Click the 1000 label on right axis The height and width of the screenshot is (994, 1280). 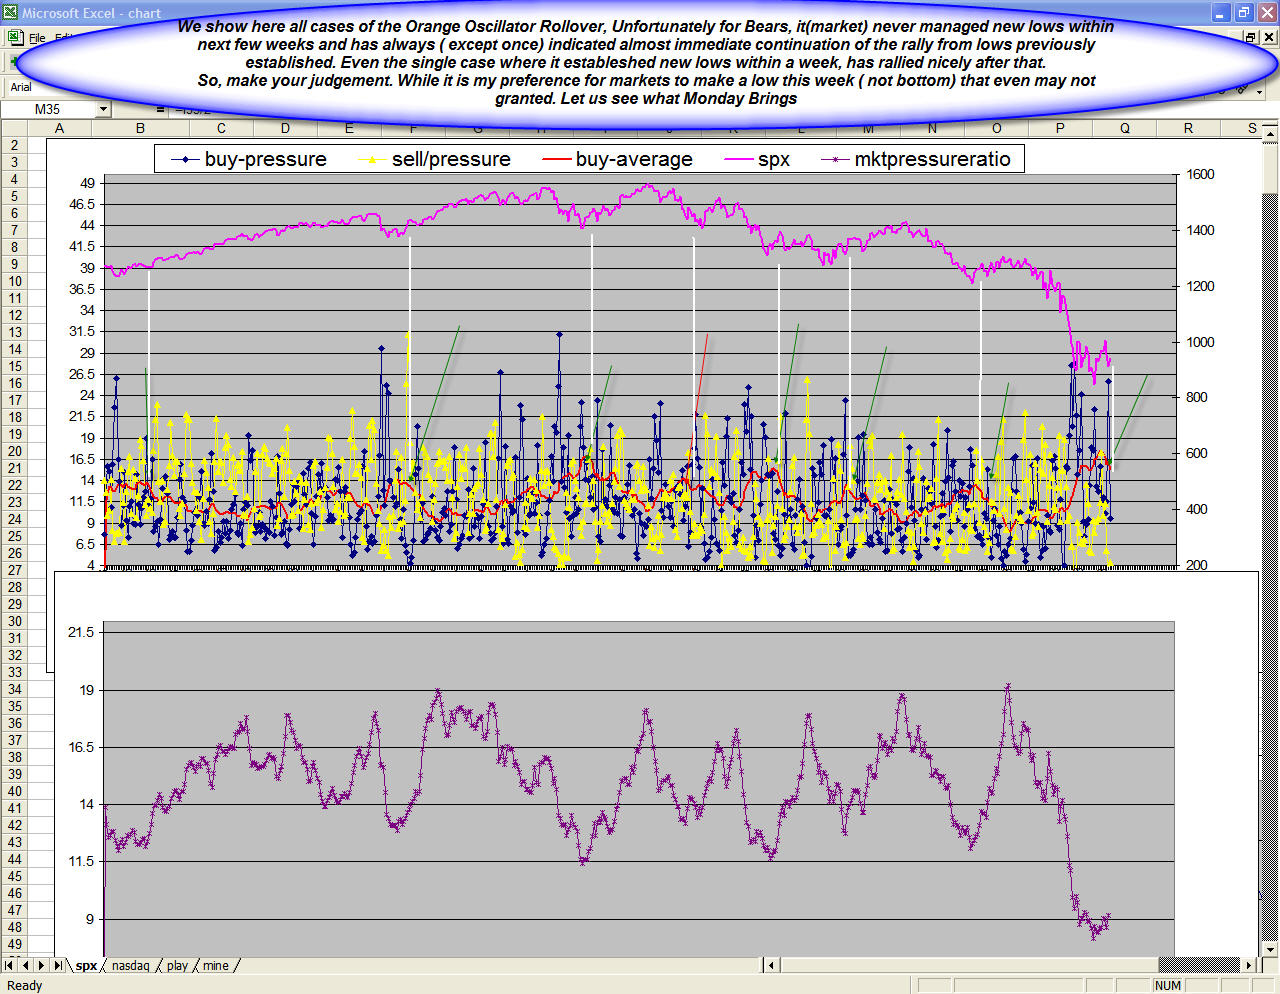click(1200, 342)
